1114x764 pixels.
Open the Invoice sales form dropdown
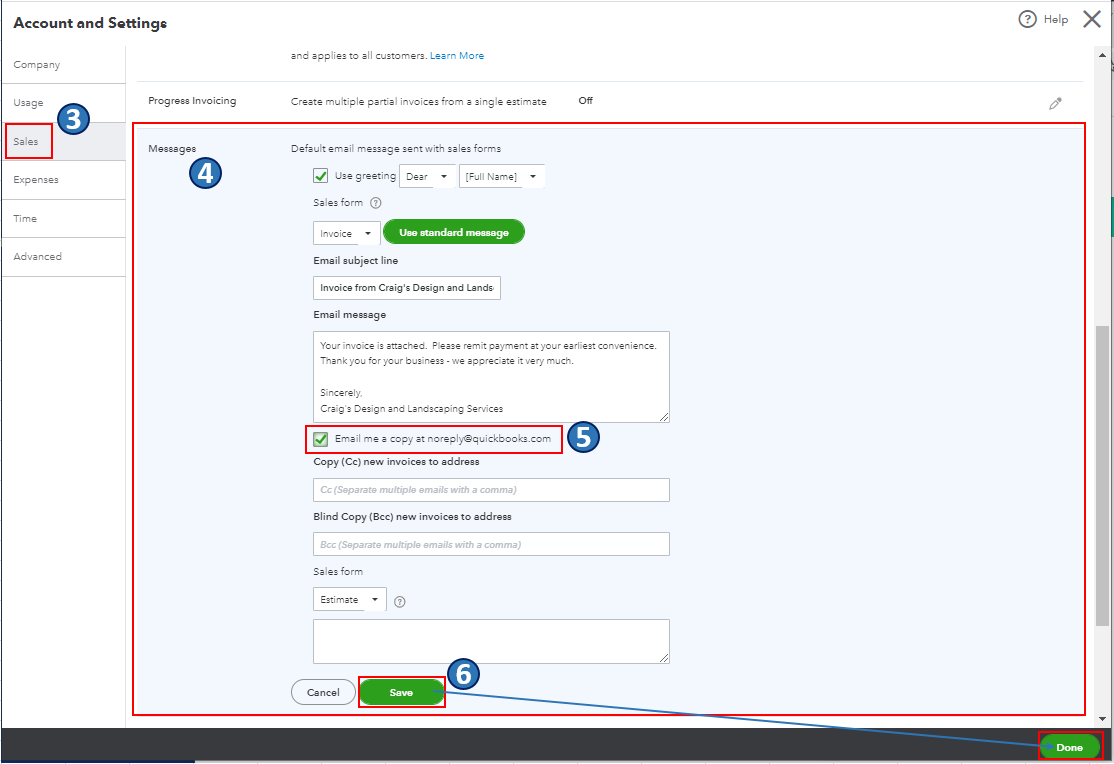tap(346, 231)
